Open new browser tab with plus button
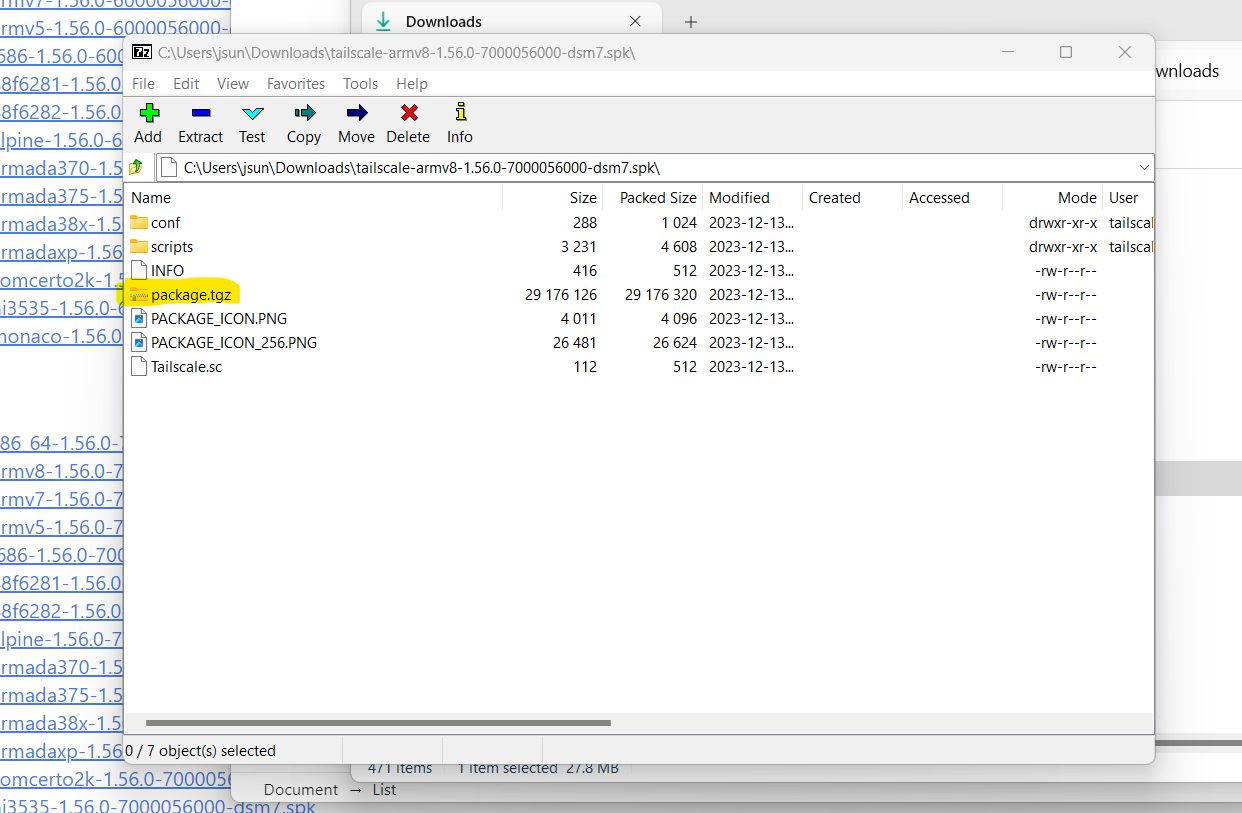Image resolution: width=1242 pixels, height=813 pixels. pos(690,22)
